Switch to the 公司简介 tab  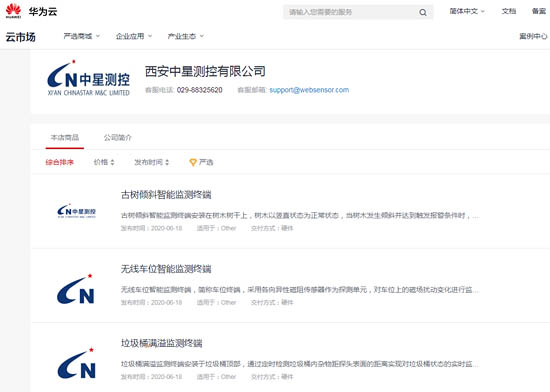[118, 137]
